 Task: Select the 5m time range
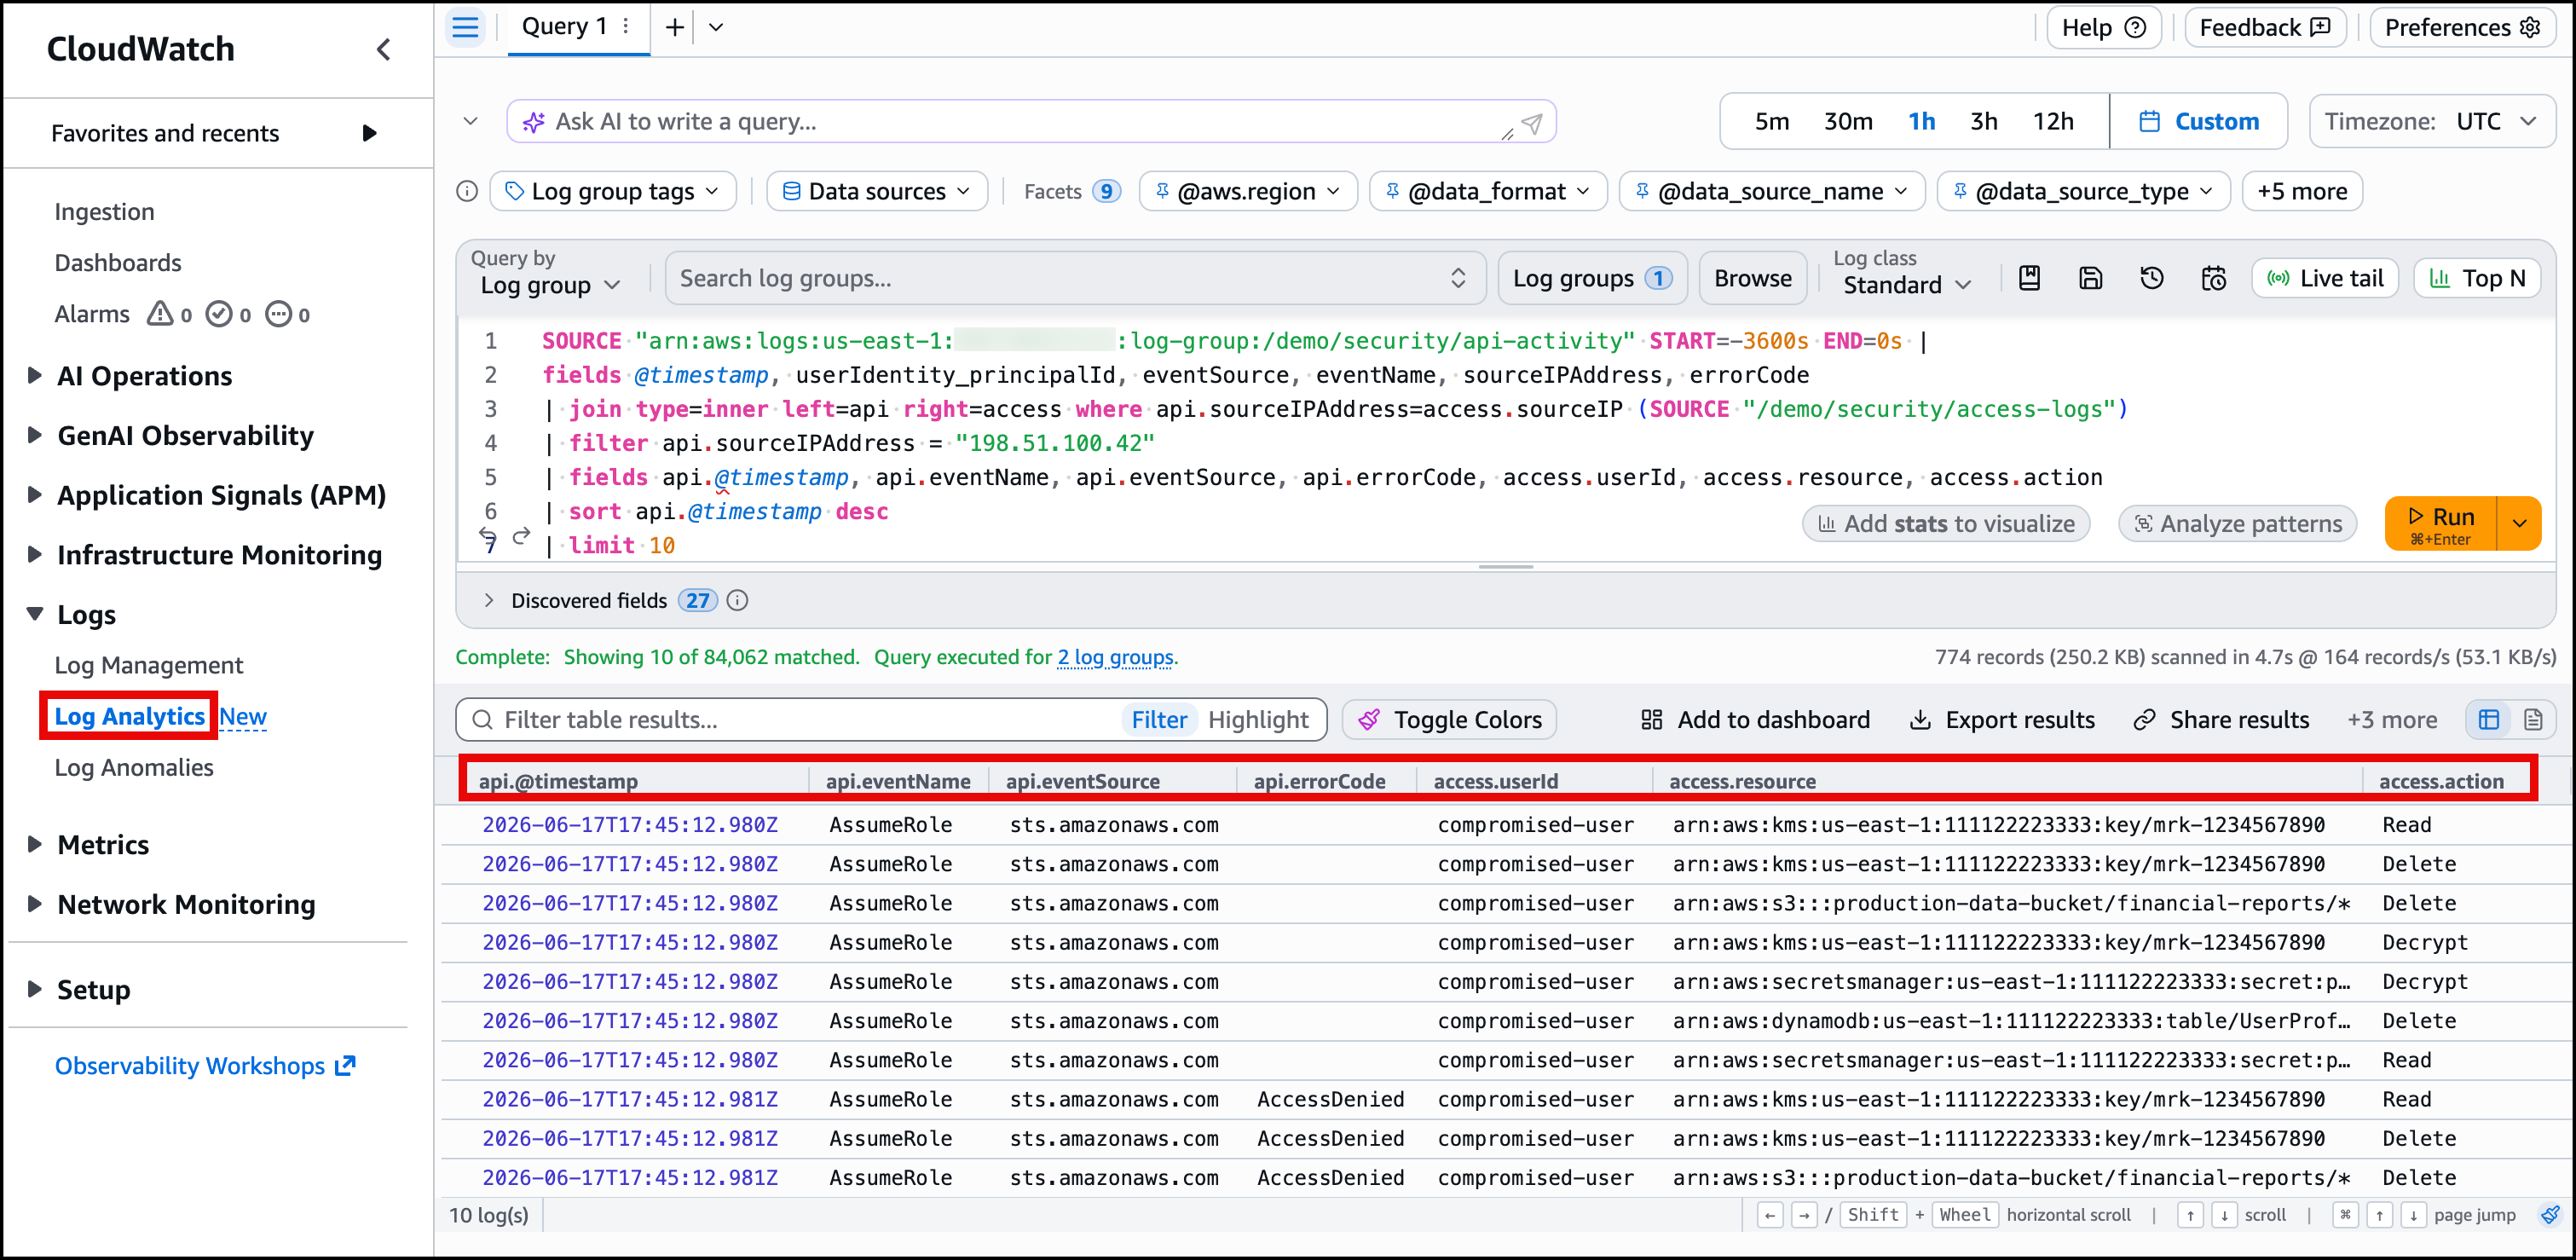(x=1771, y=122)
